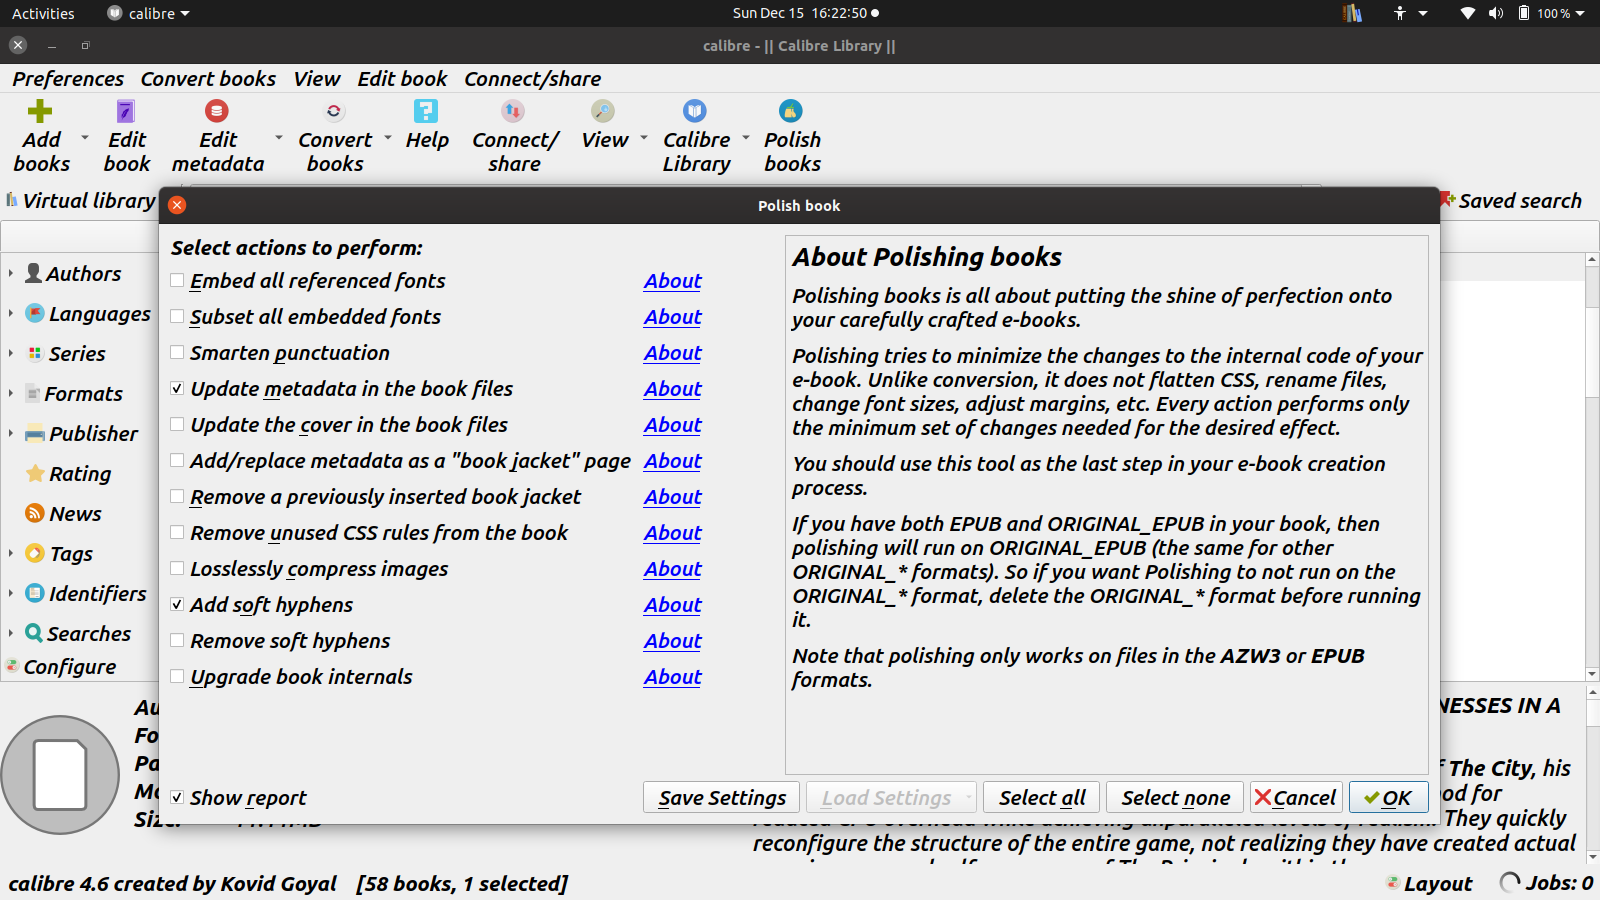
Task: Open the Preferences menu
Action: 68,79
